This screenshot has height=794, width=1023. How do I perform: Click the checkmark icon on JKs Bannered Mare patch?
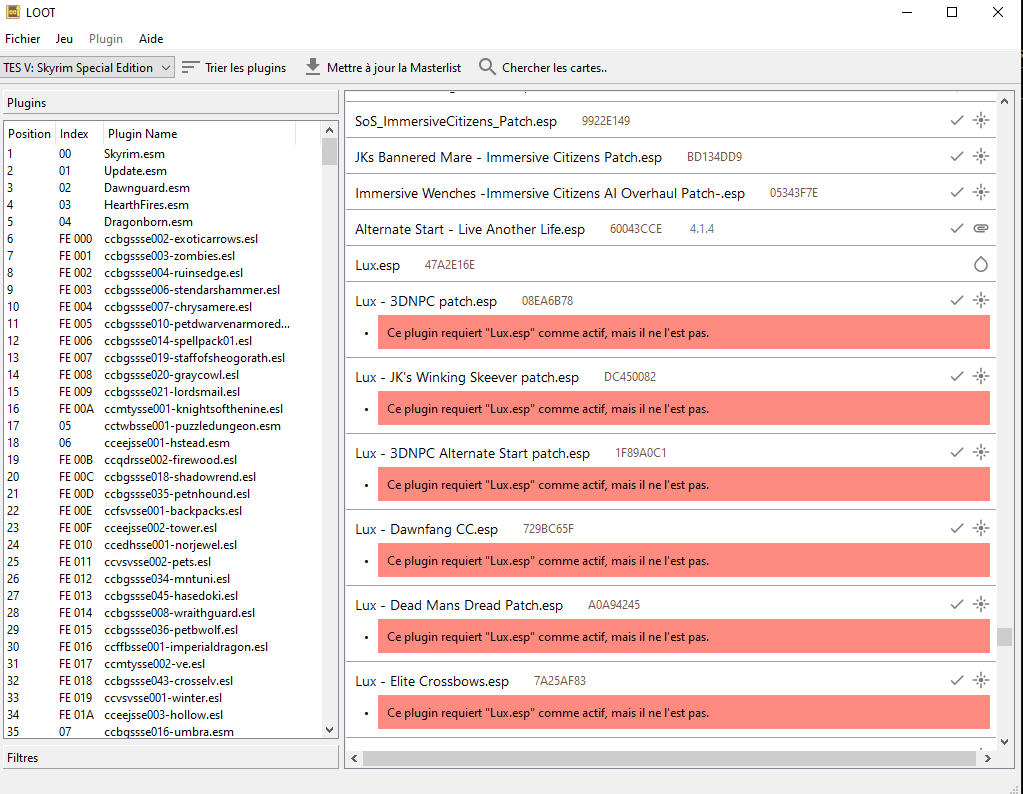957,157
